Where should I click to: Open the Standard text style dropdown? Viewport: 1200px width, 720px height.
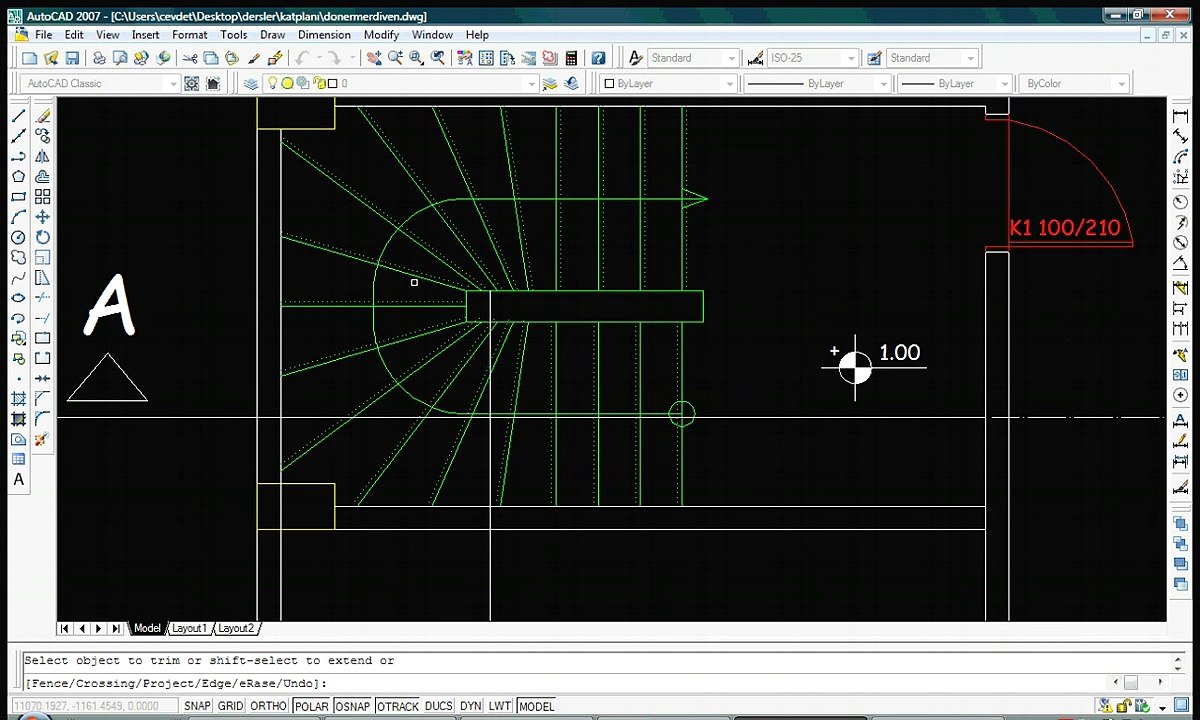(x=731, y=58)
